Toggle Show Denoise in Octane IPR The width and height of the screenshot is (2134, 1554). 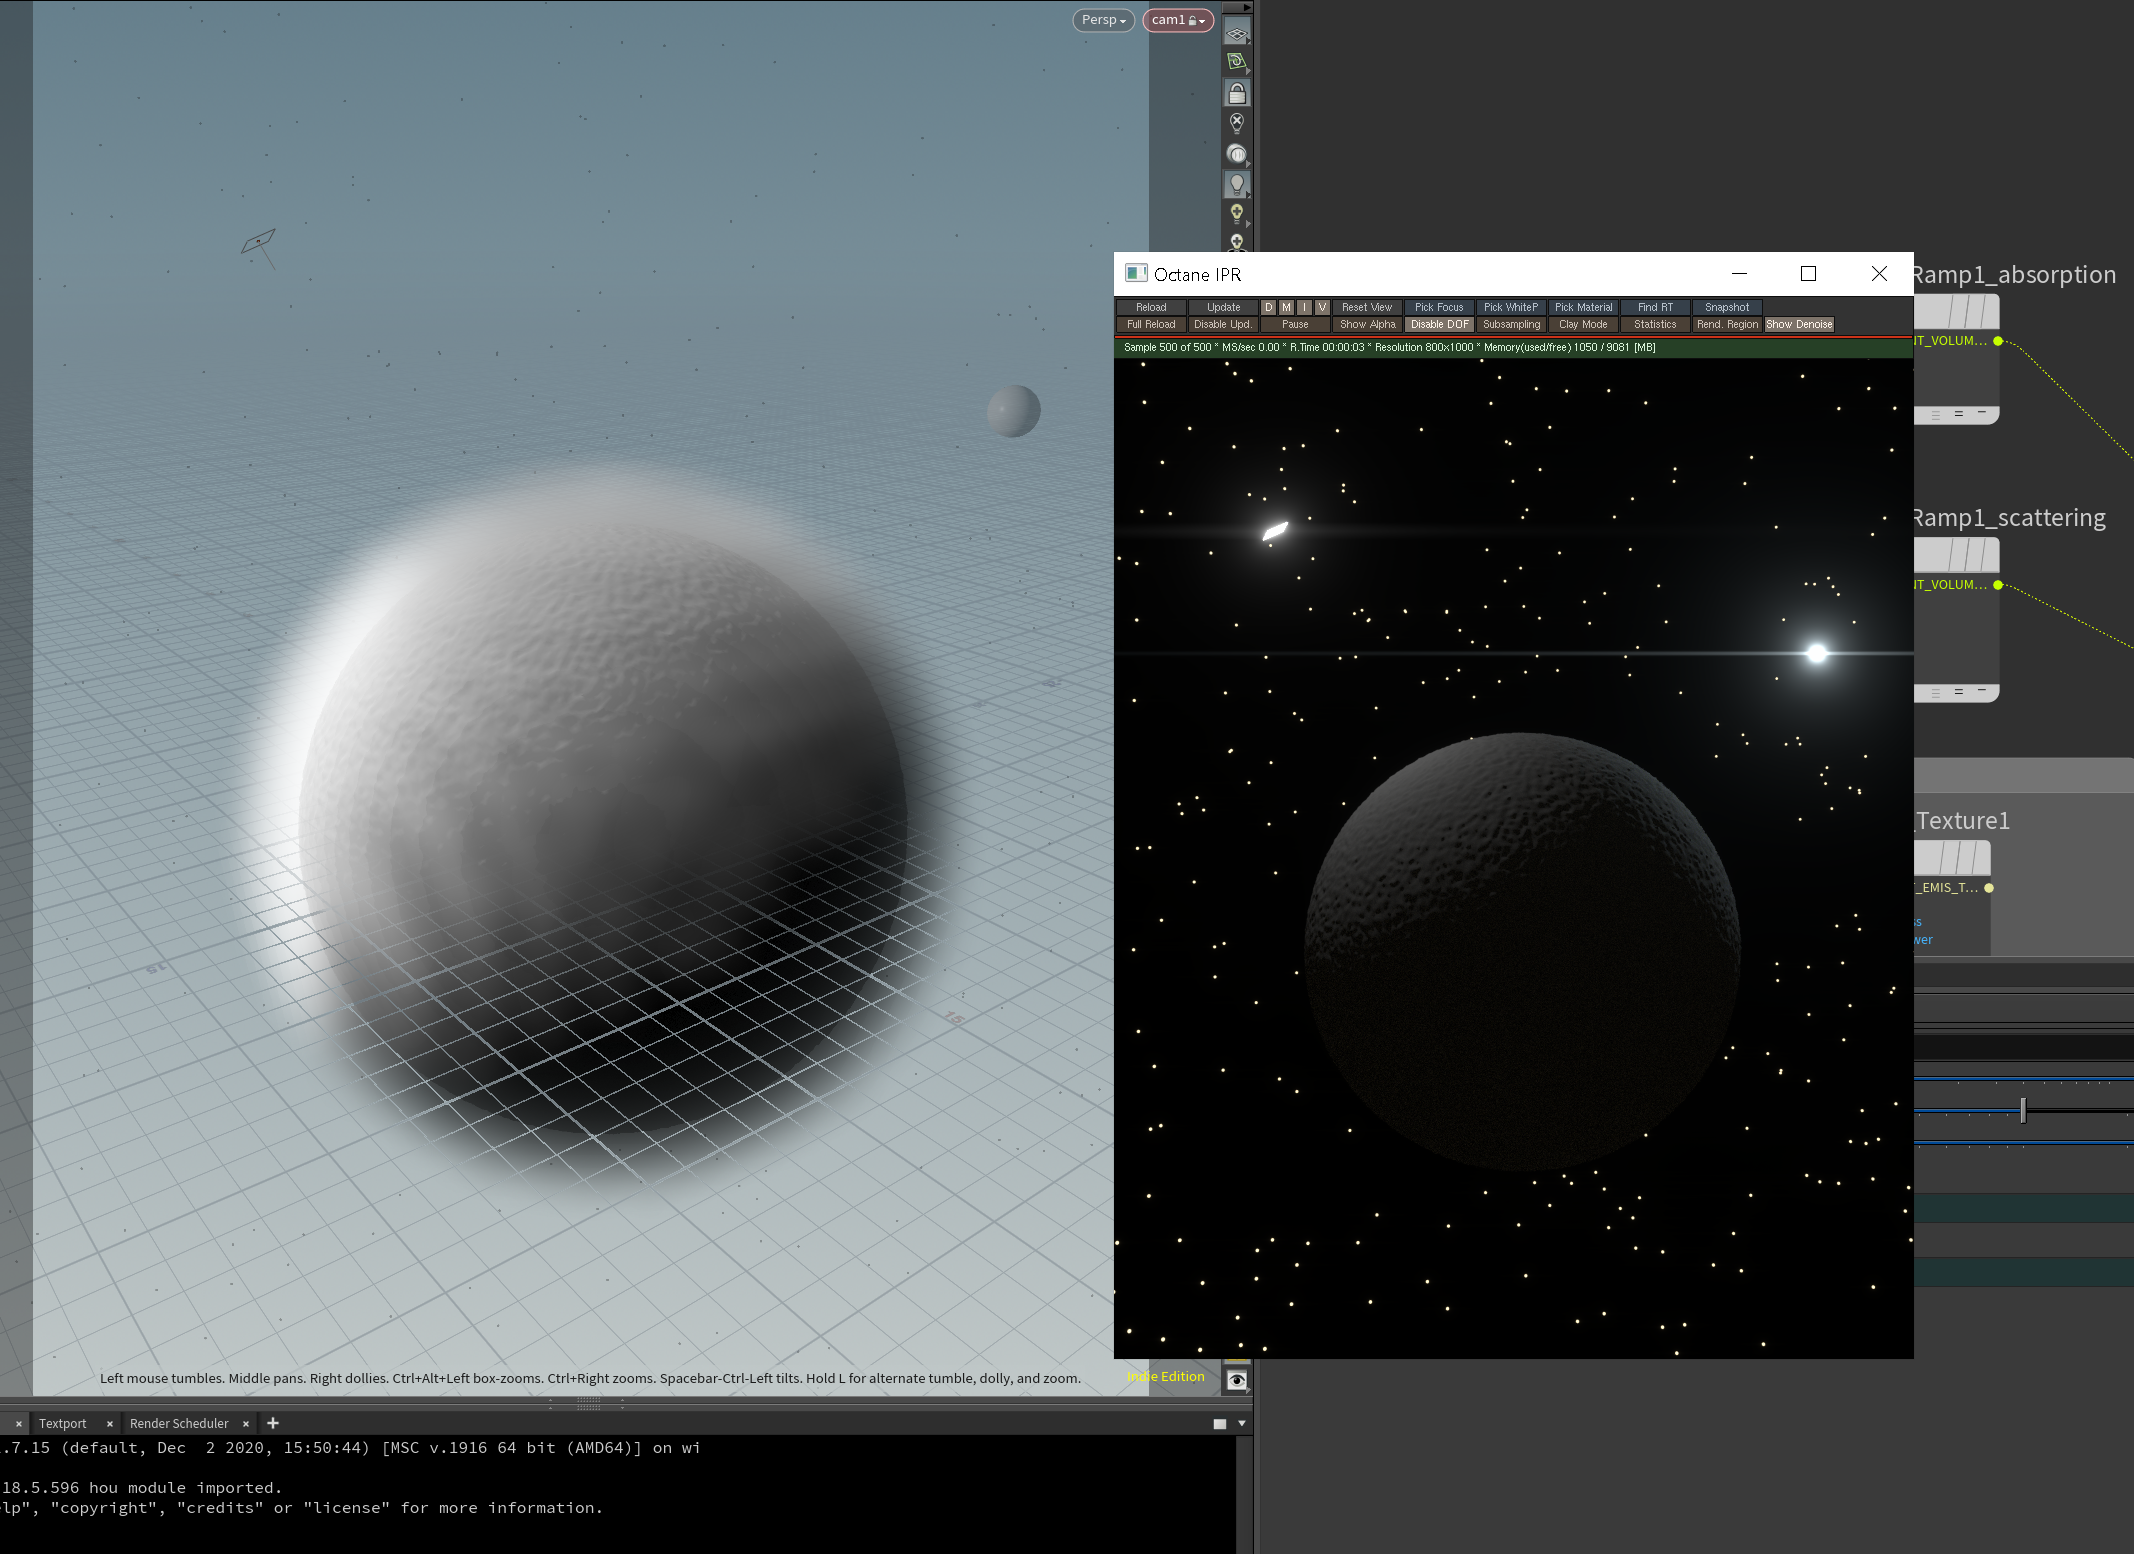click(x=1799, y=324)
